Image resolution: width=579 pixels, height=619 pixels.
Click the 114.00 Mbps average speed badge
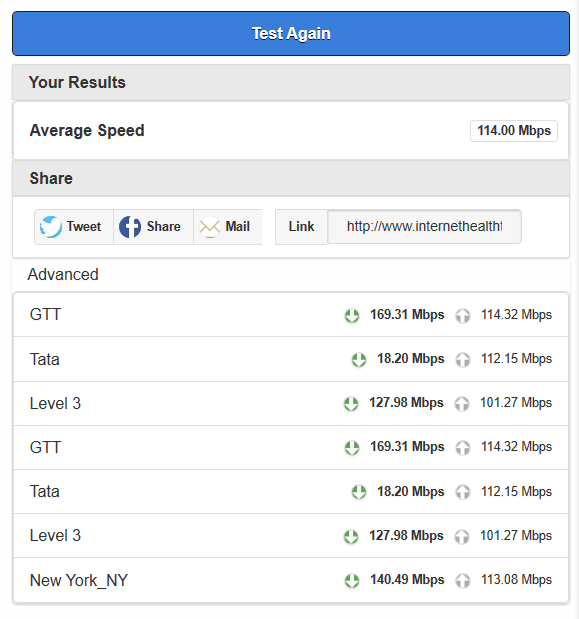(513, 131)
